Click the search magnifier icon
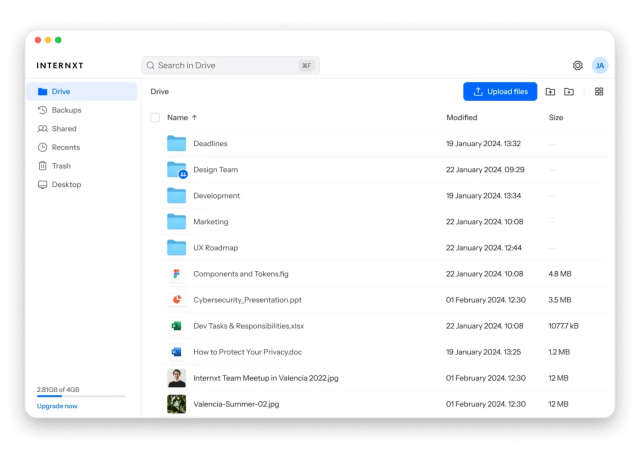The height and width of the screenshot is (451, 640). pyautogui.click(x=151, y=65)
